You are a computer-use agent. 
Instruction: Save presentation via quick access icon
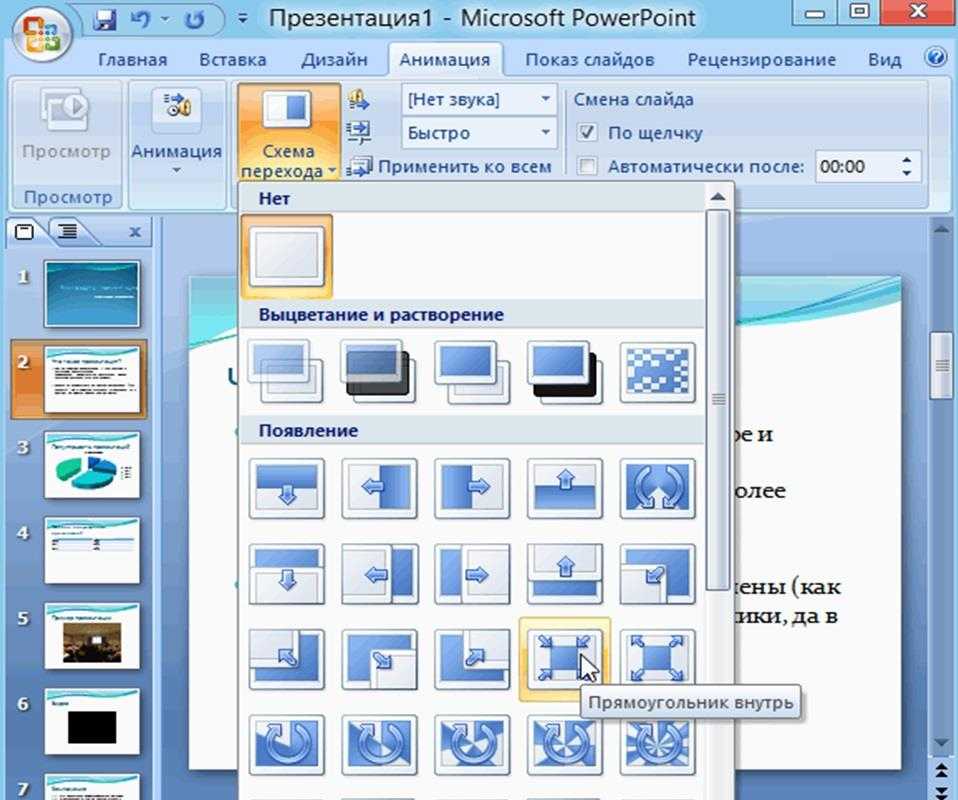(x=104, y=20)
